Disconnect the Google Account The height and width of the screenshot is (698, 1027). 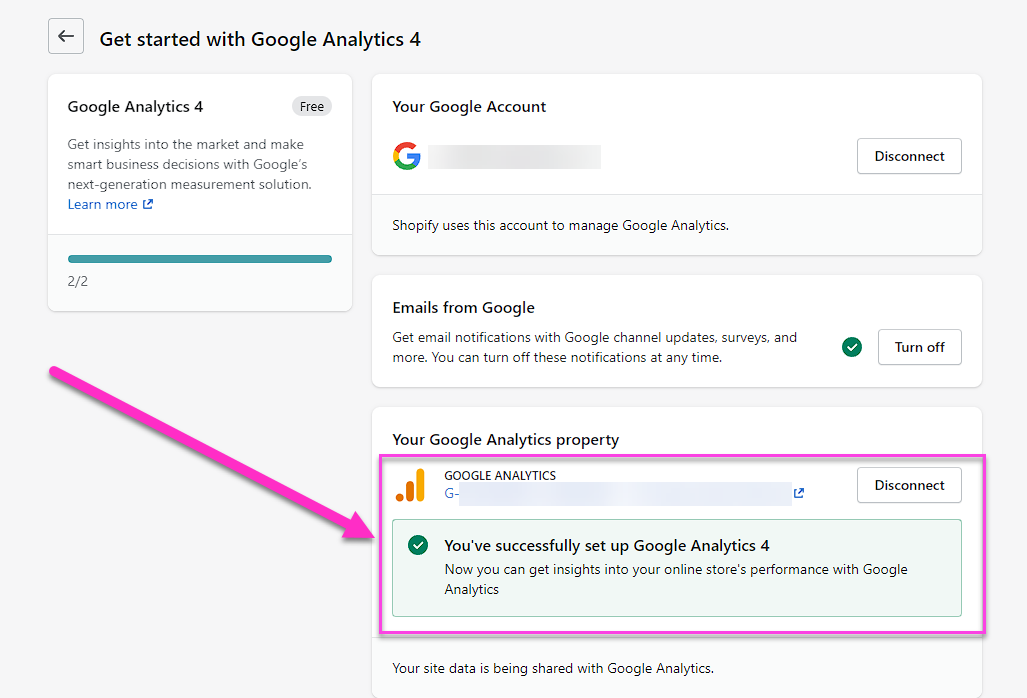(909, 156)
